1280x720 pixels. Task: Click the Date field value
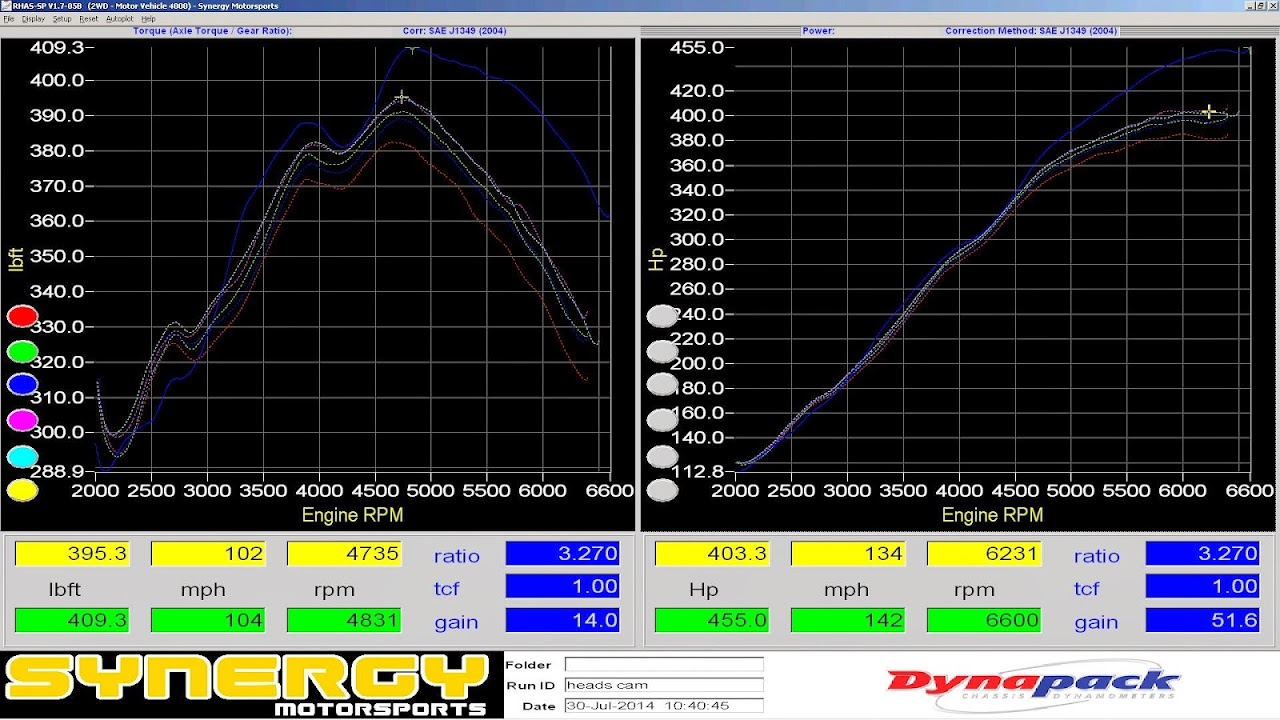point(664,706)
